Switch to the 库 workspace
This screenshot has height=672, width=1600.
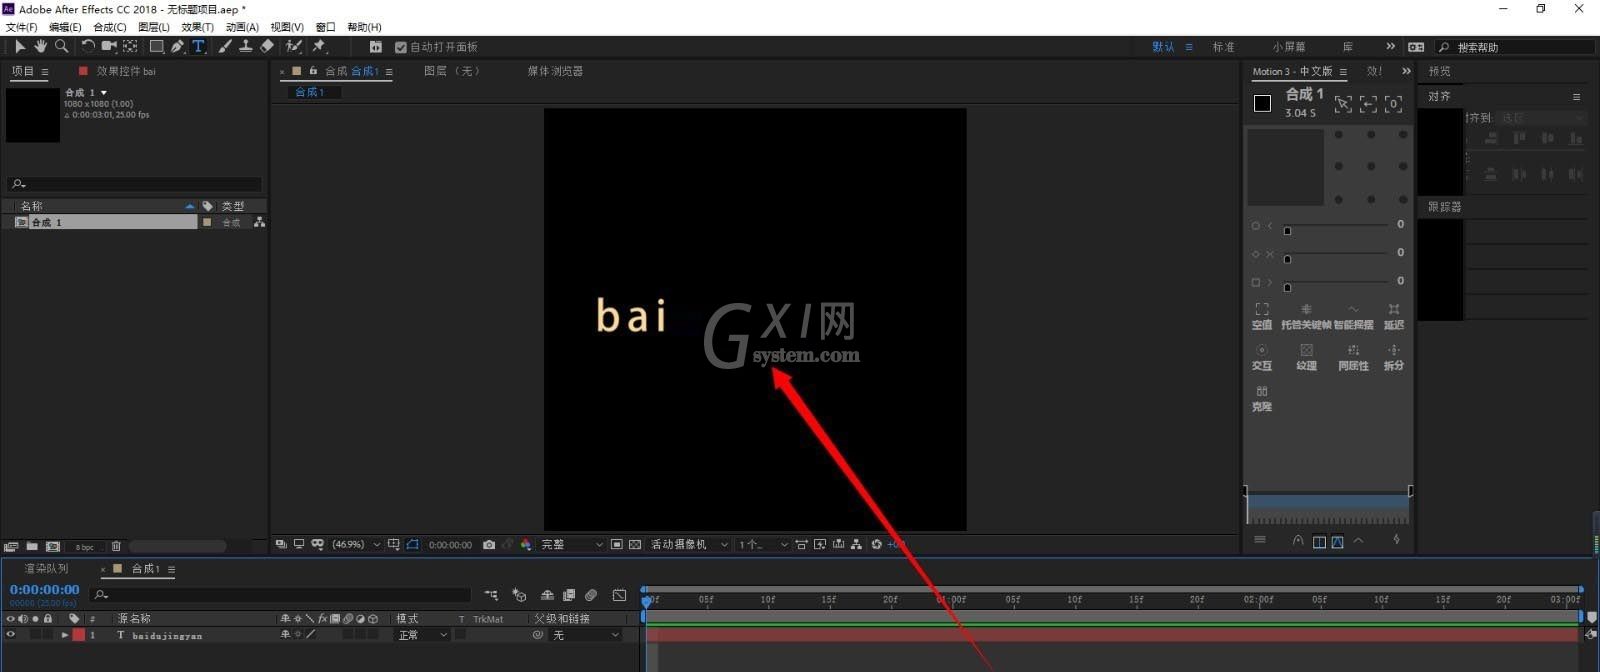point(1348,47)
